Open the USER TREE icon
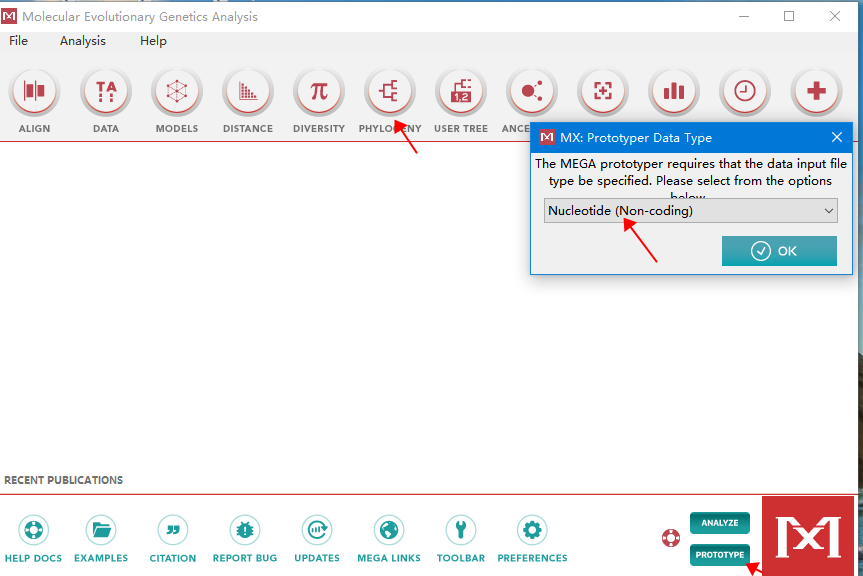Image resolution: width=863 pixels, height=576 pixels. 461,92
